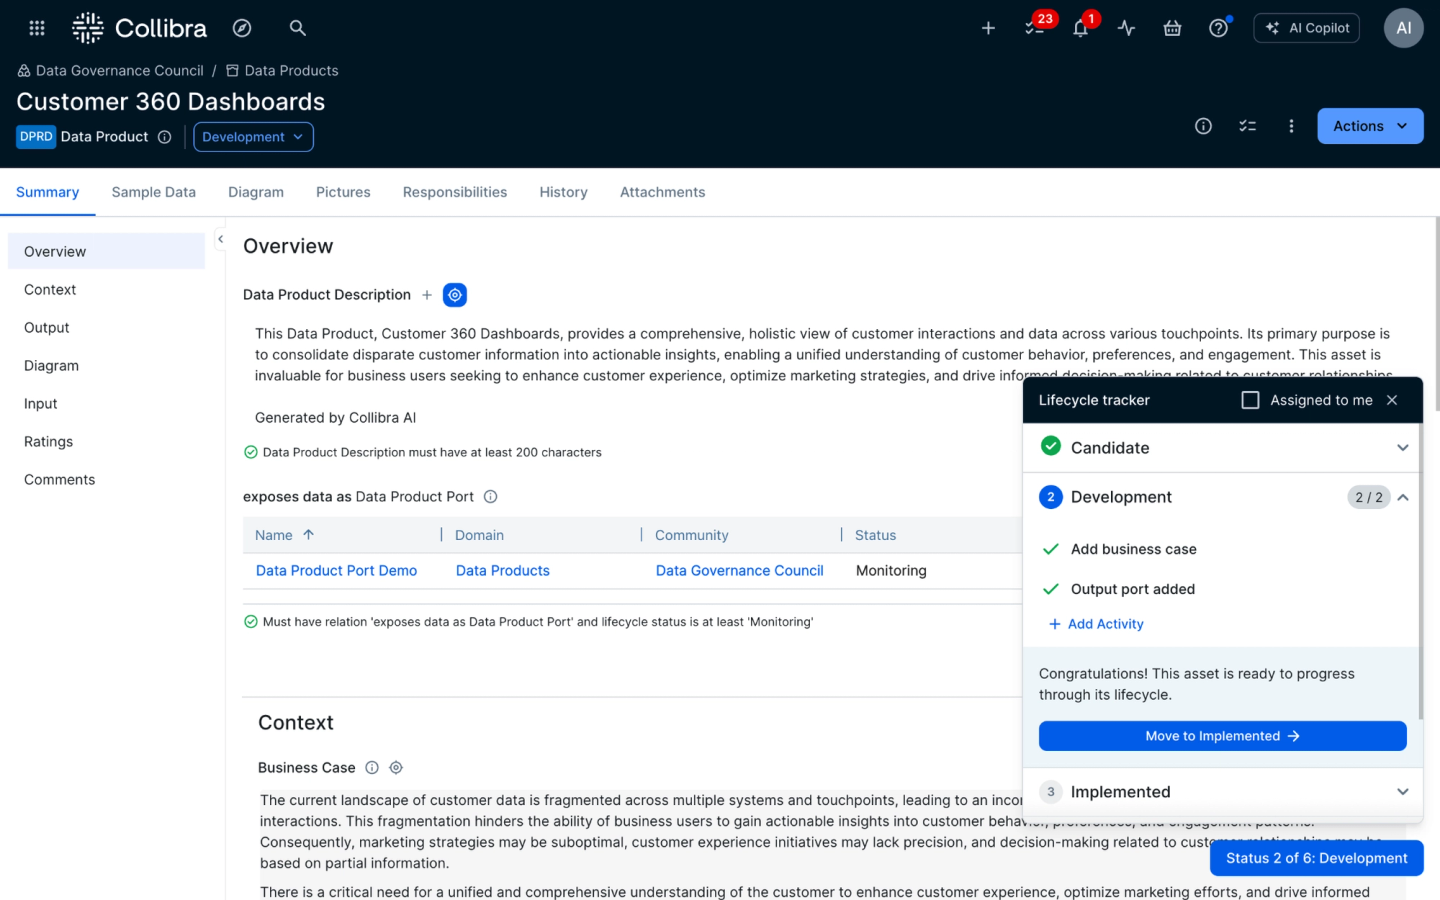Click blue target icon beside Data Product Description

pyautogui.click(x=455, y=295)
